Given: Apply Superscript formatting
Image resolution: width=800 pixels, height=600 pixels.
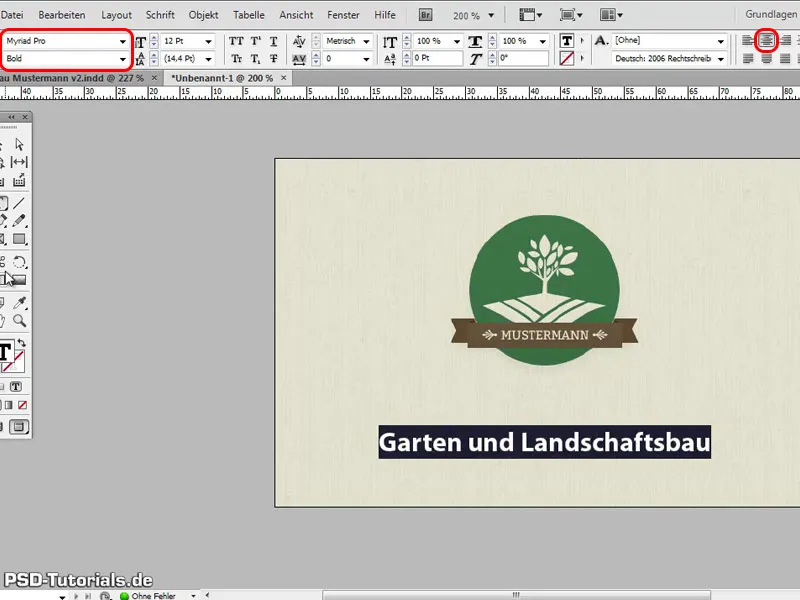Looking at the screenshot, I should 256,41.
